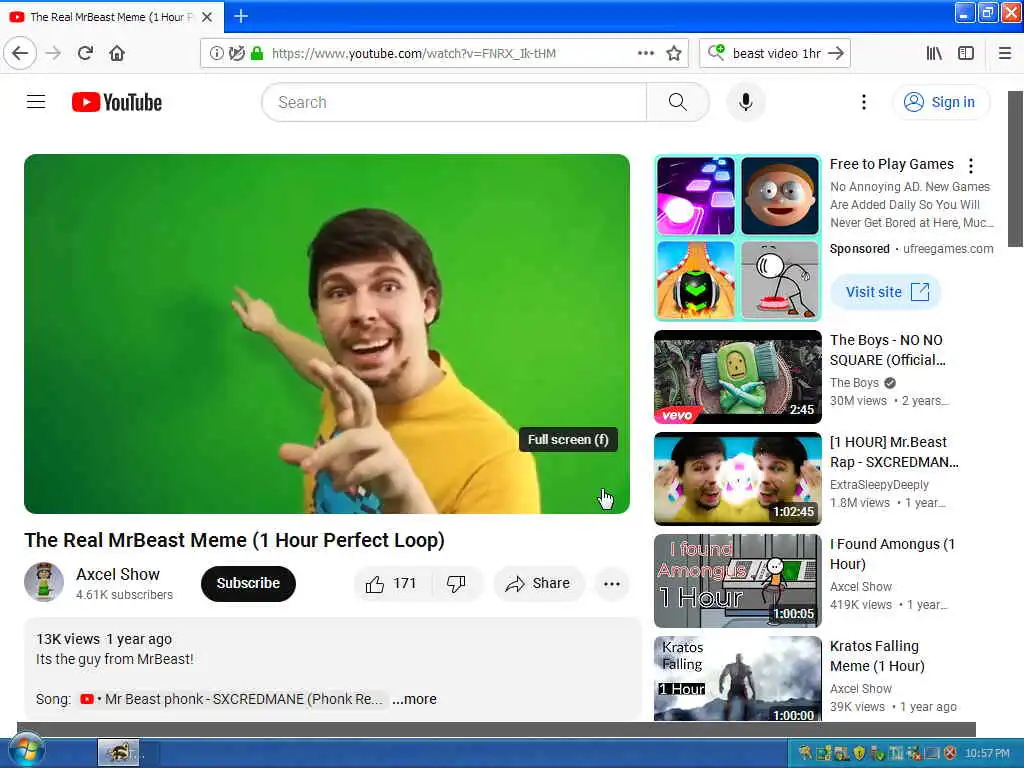Reload the page with the refresh icon

86,53
